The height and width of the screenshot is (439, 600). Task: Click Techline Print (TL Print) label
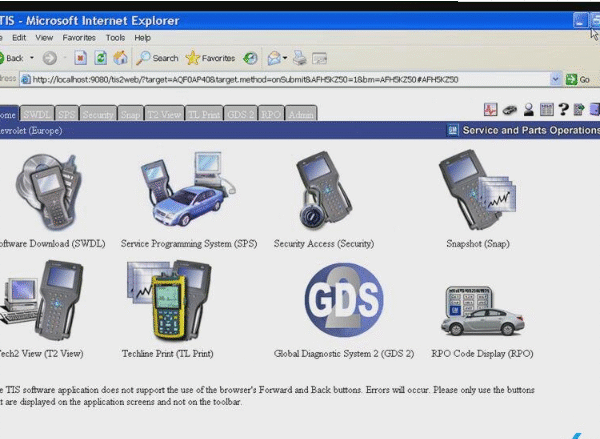[x=168, y=354]
